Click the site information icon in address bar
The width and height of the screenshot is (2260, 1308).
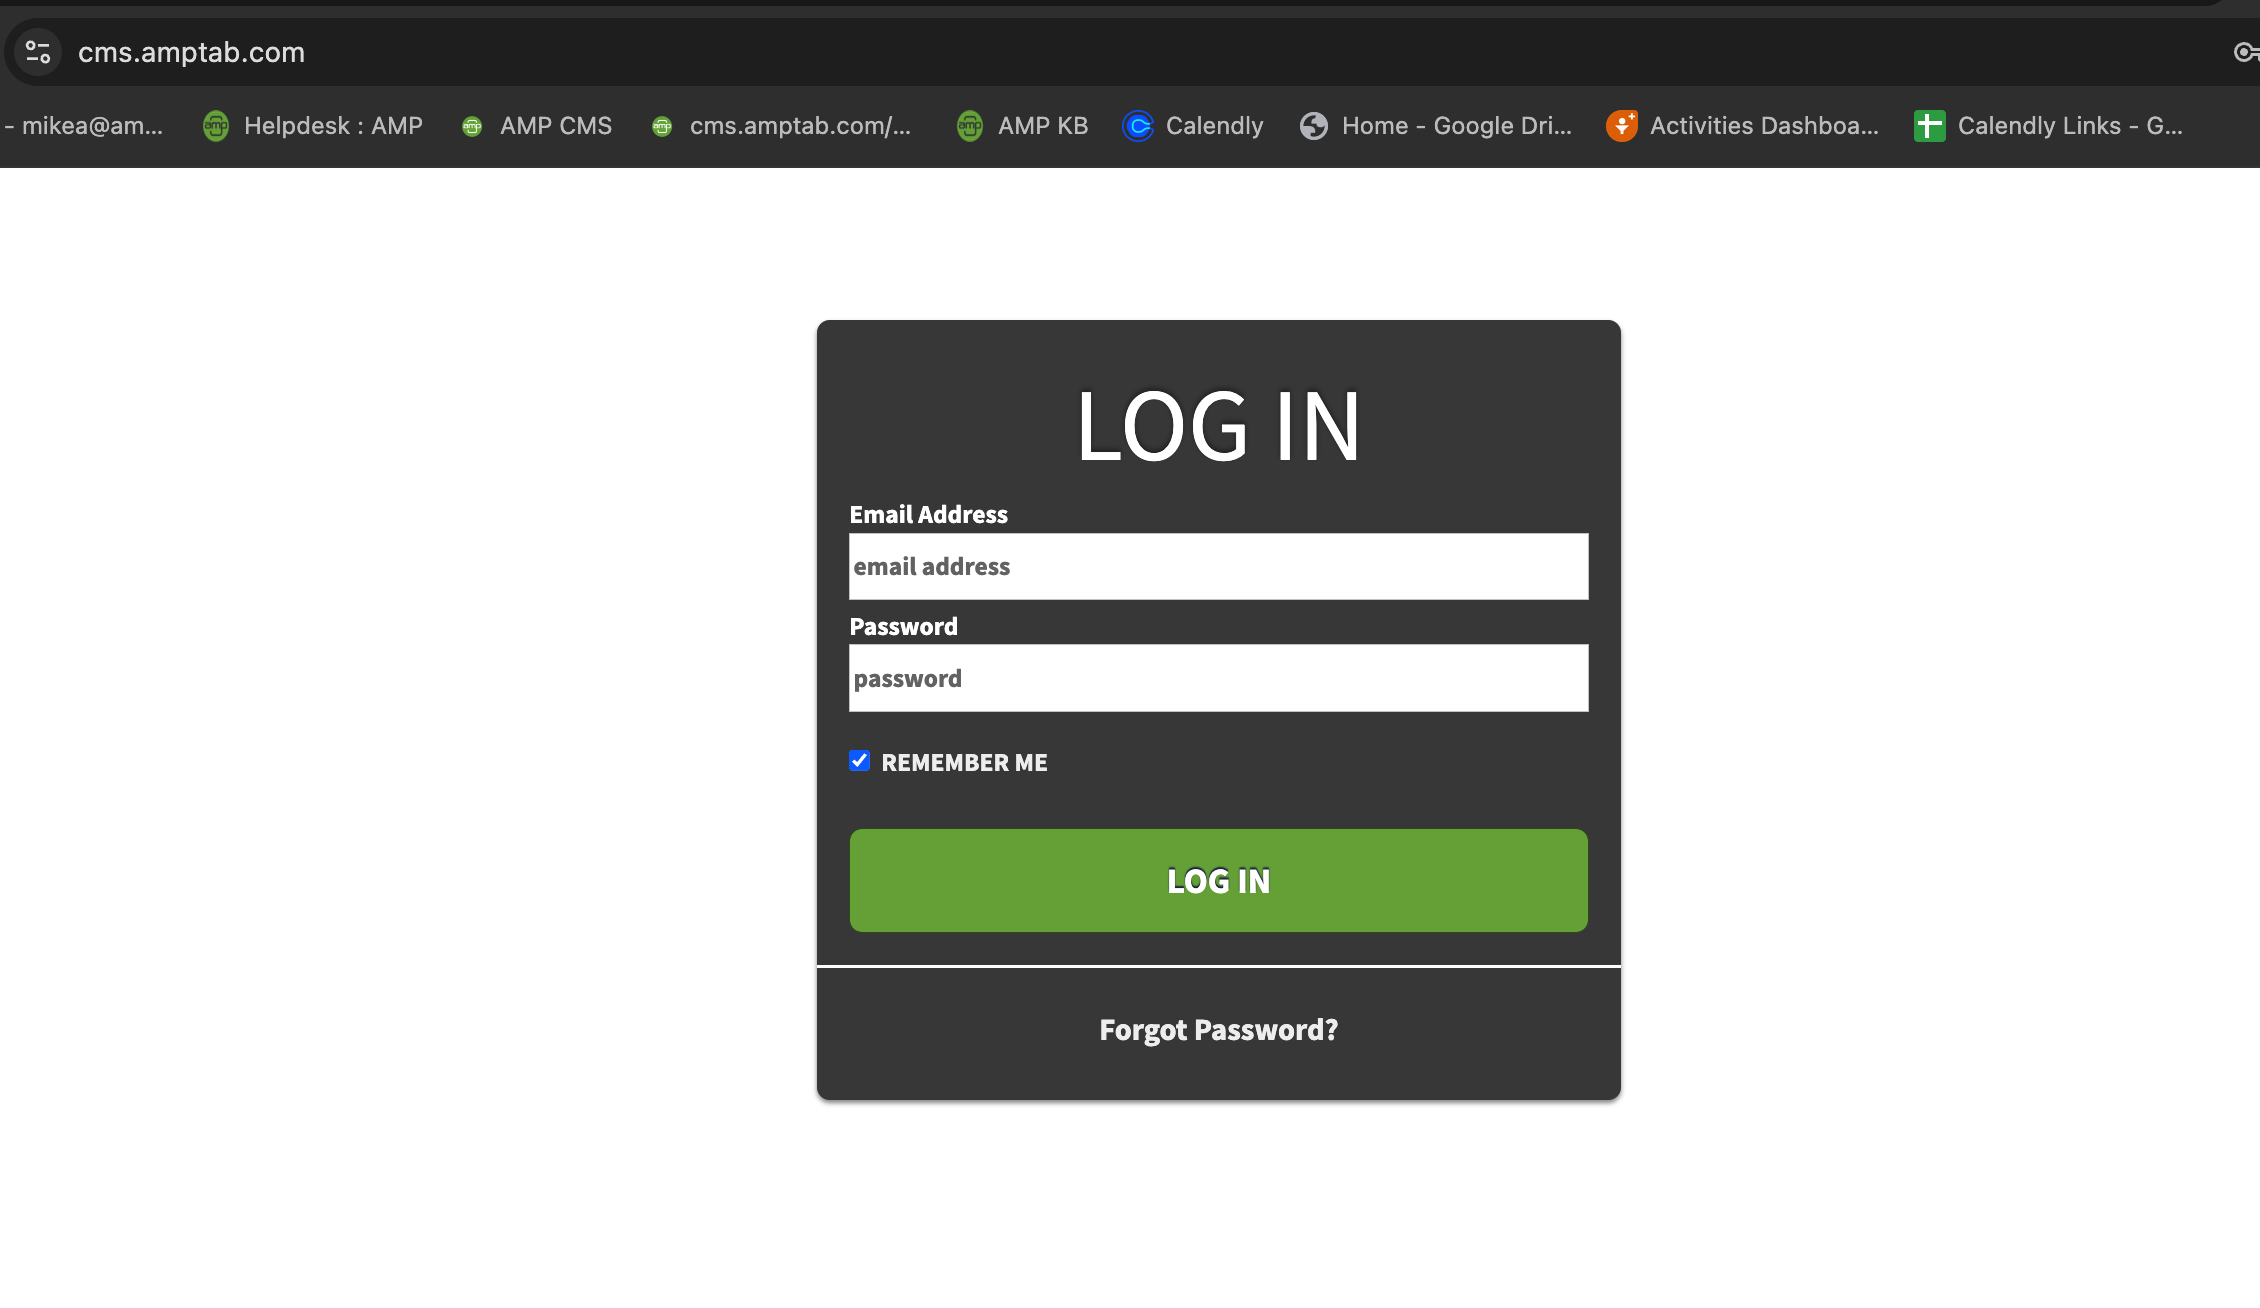(38, 52)
